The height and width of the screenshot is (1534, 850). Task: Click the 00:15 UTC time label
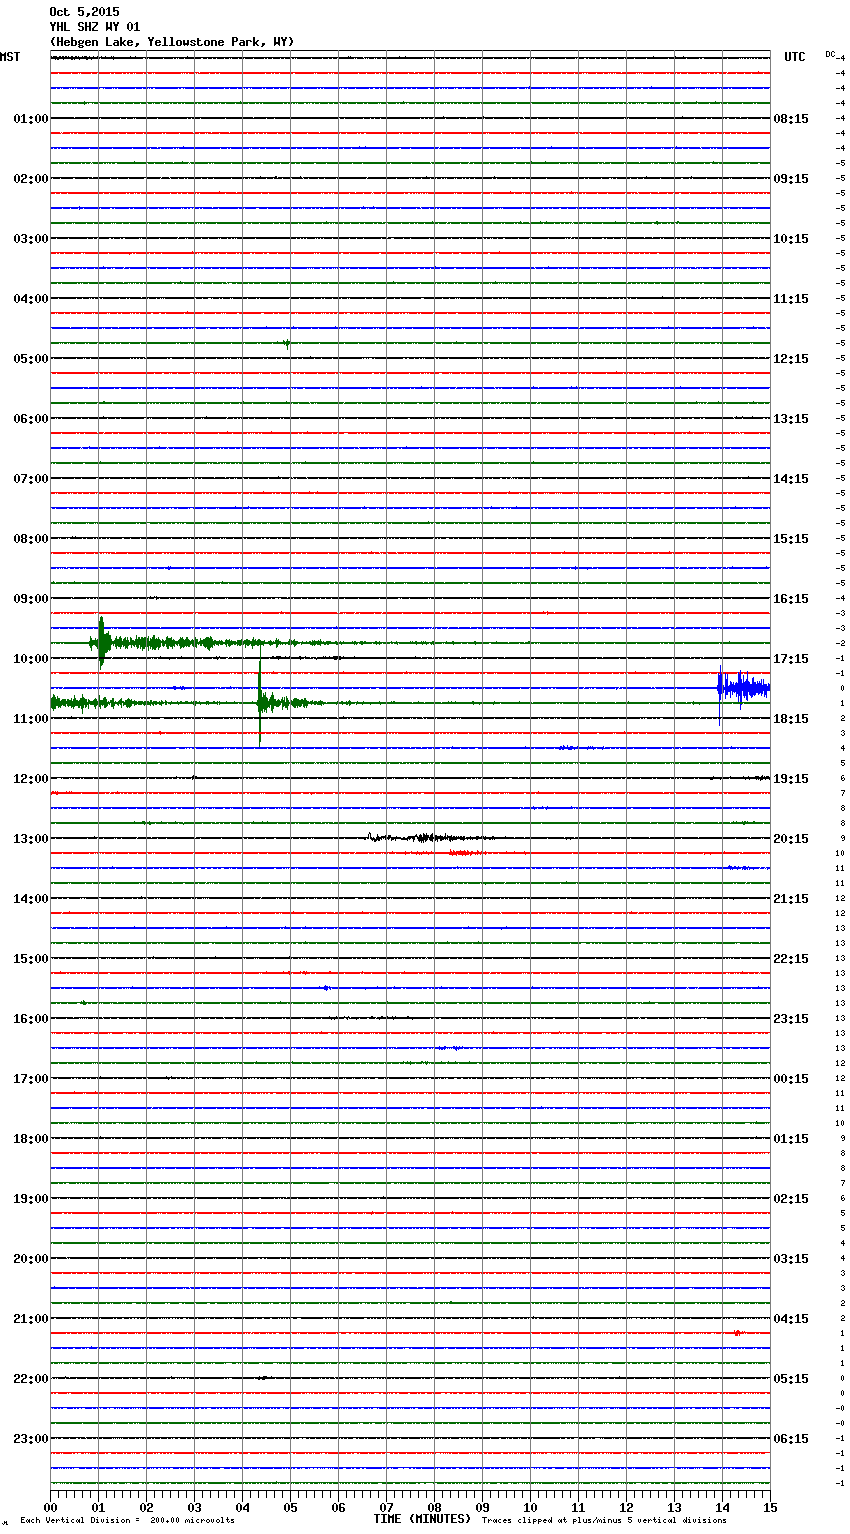[791, 1079]
